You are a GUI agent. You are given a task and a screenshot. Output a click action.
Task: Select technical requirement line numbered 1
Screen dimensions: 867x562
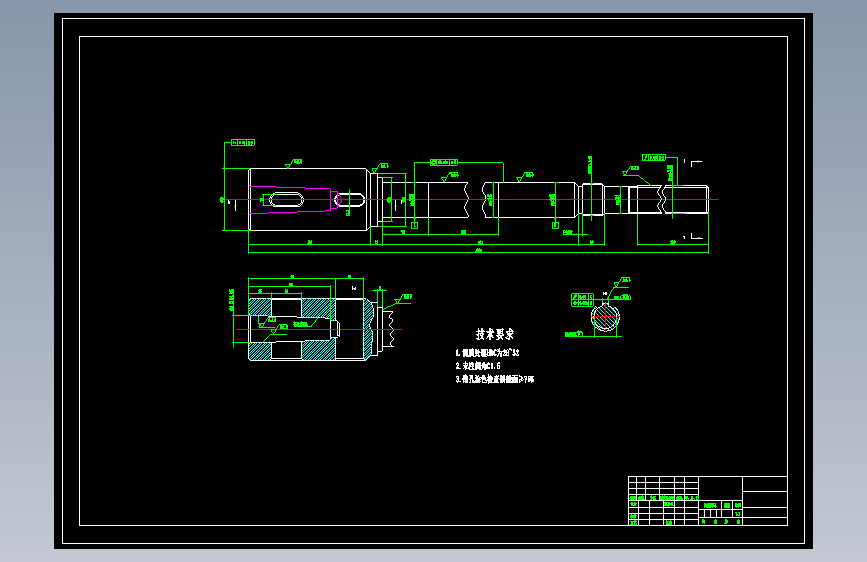487,352
